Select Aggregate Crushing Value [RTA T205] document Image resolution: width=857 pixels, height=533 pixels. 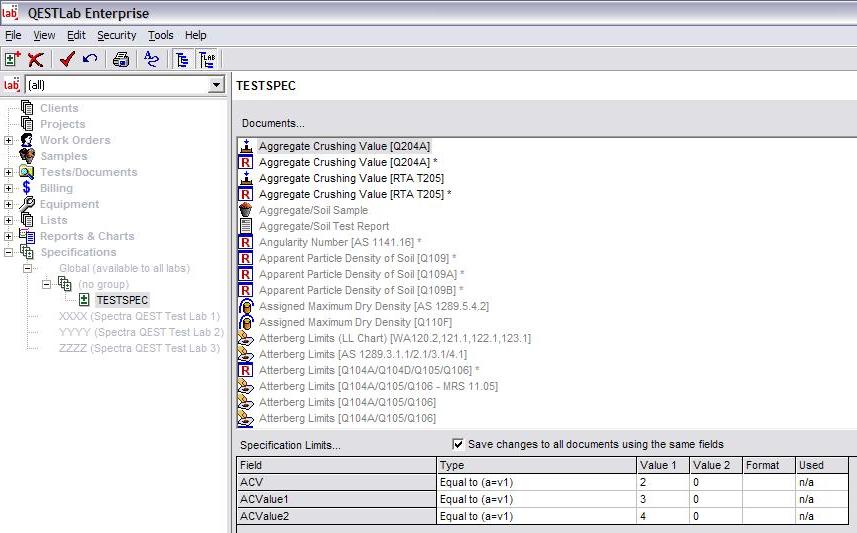pos(351,178)
